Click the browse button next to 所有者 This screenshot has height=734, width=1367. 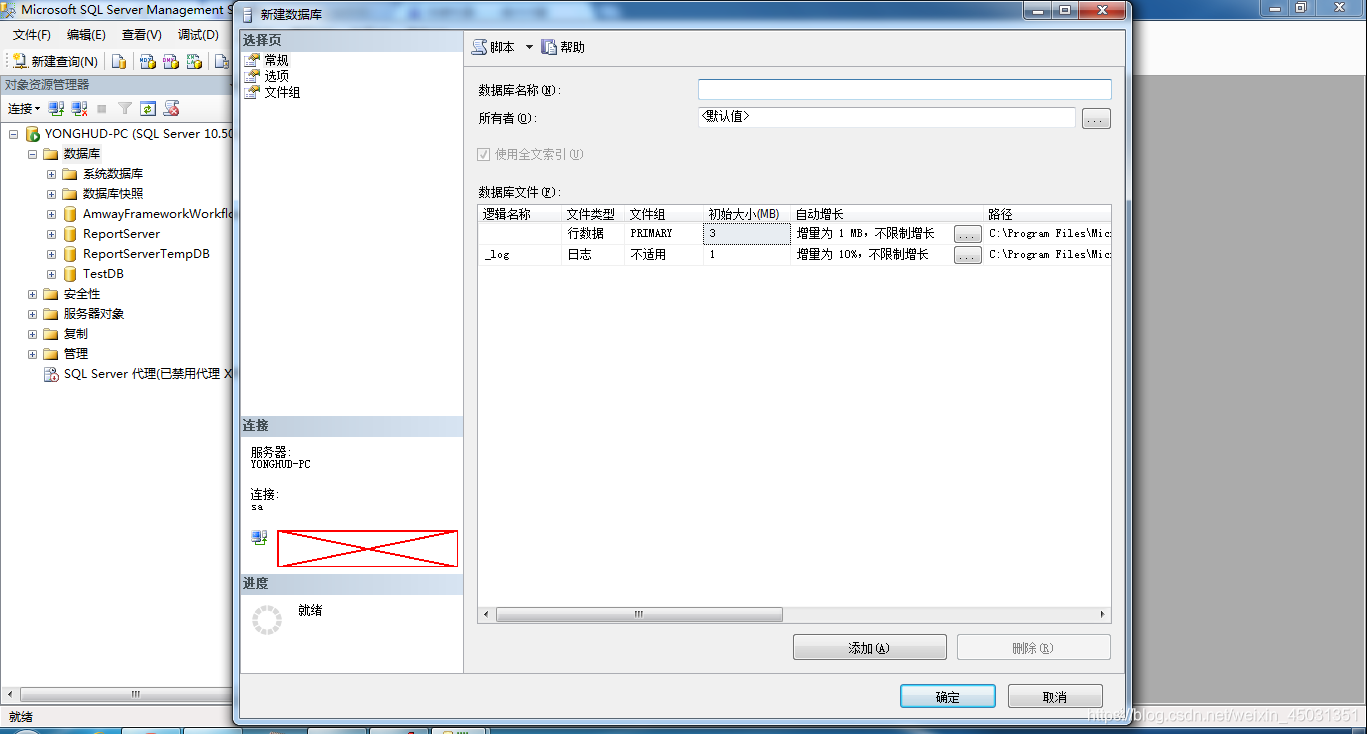coord(1096,119)
